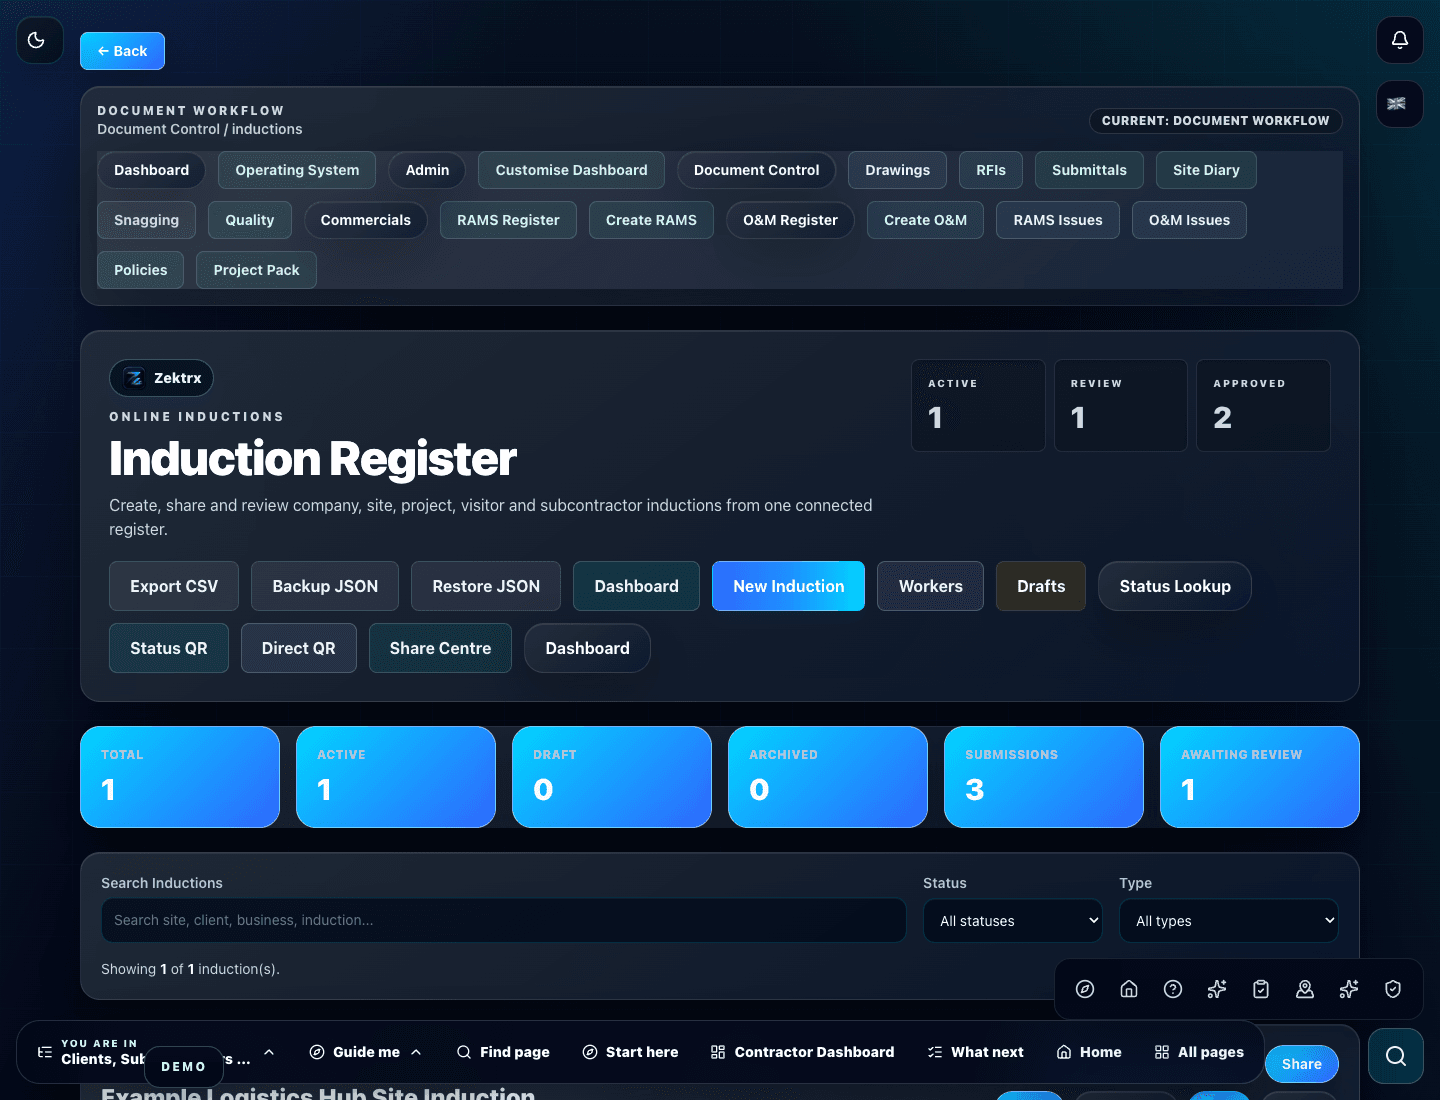The image size is (1440, 1100).
Task: Open the Site Diary tab
Action: pos(1206,170)
